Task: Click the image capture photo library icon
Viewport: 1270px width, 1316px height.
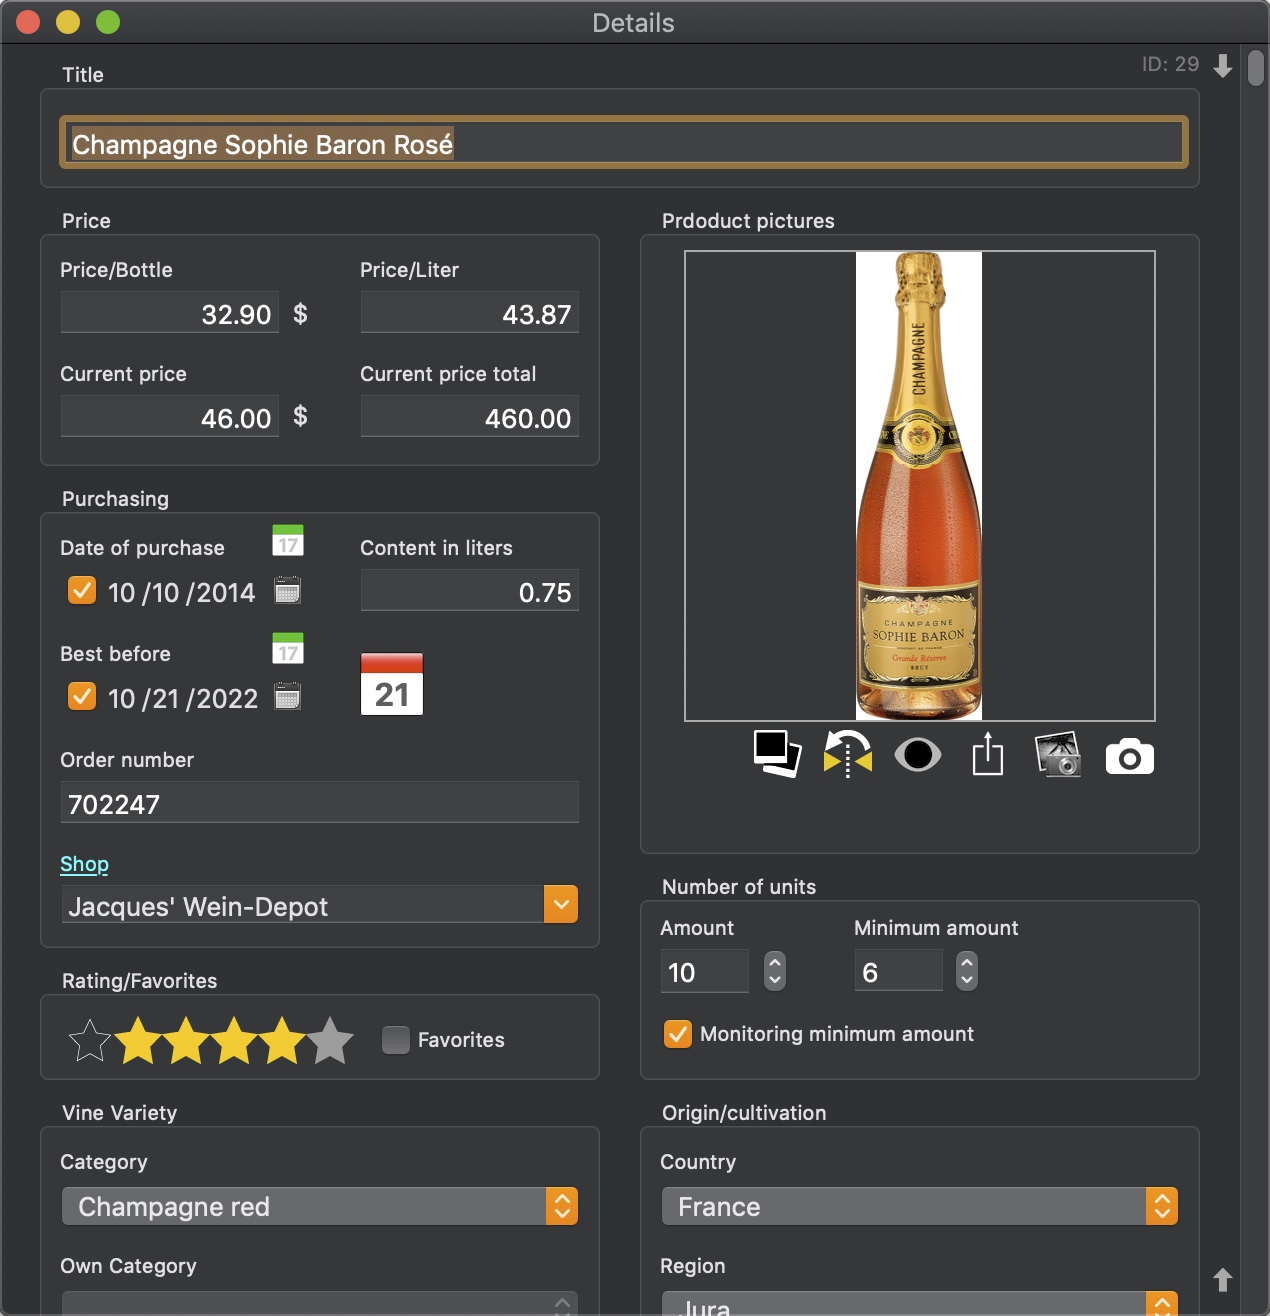Action: [x=1058, y=754]
